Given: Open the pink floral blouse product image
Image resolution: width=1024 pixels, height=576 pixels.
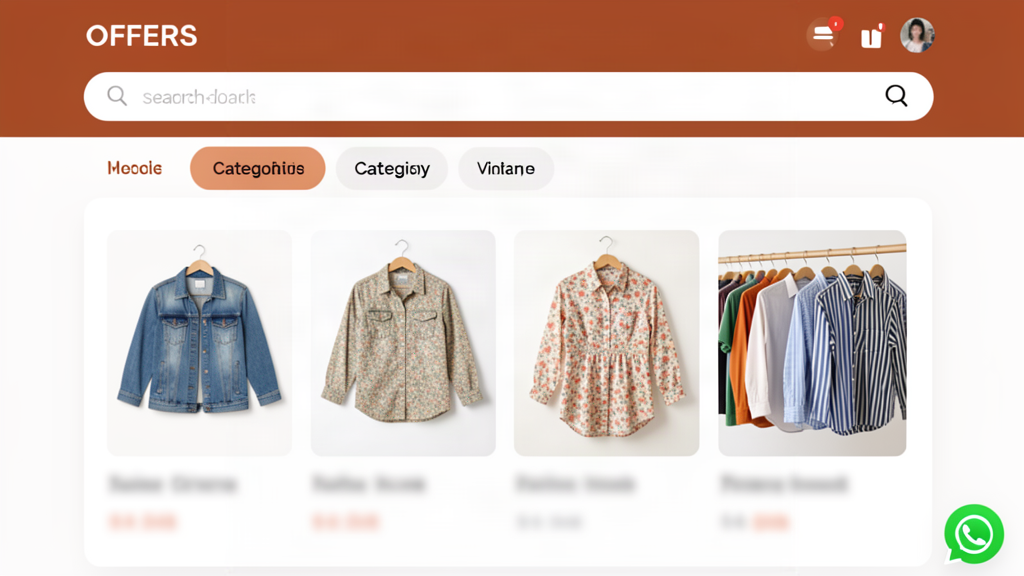Looking at the screenshot, I should tap(607, 343).
